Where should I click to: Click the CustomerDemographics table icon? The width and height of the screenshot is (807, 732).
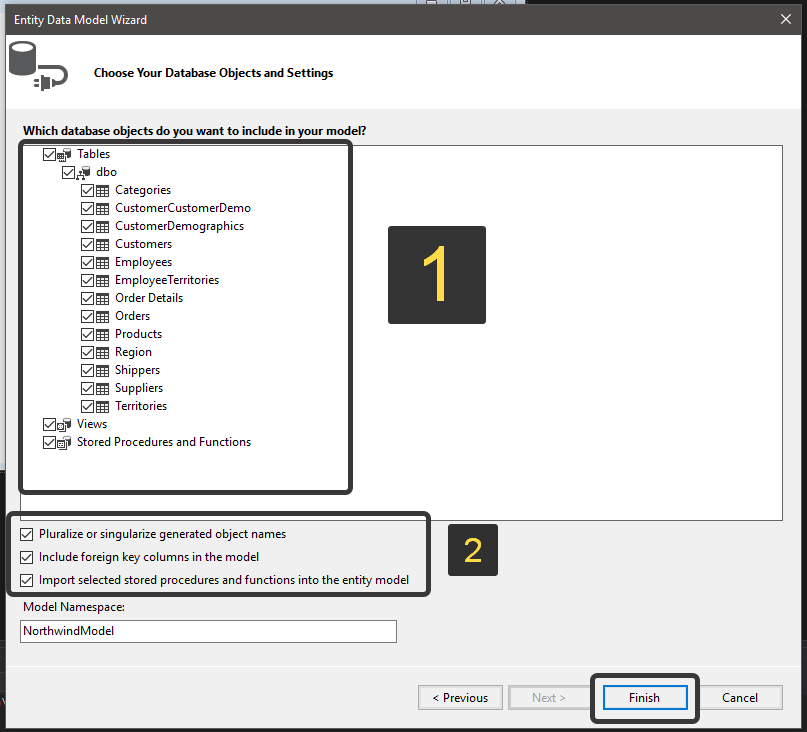click(102, 226)
